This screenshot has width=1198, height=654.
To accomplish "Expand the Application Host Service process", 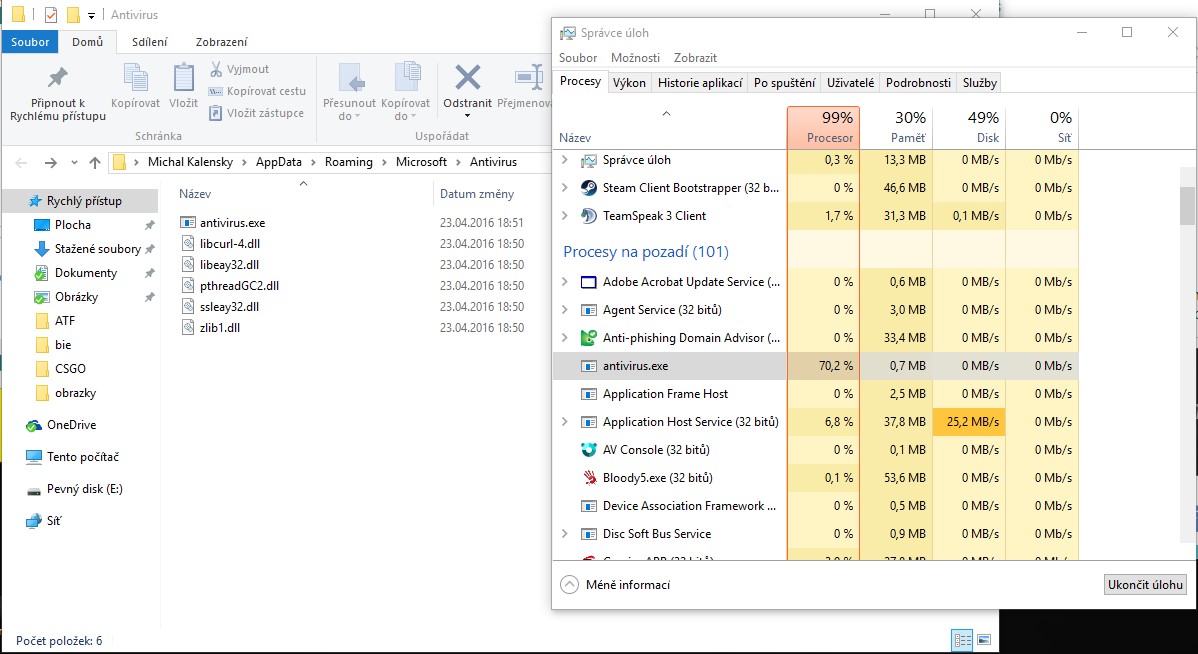I will (x=565, y=422).
